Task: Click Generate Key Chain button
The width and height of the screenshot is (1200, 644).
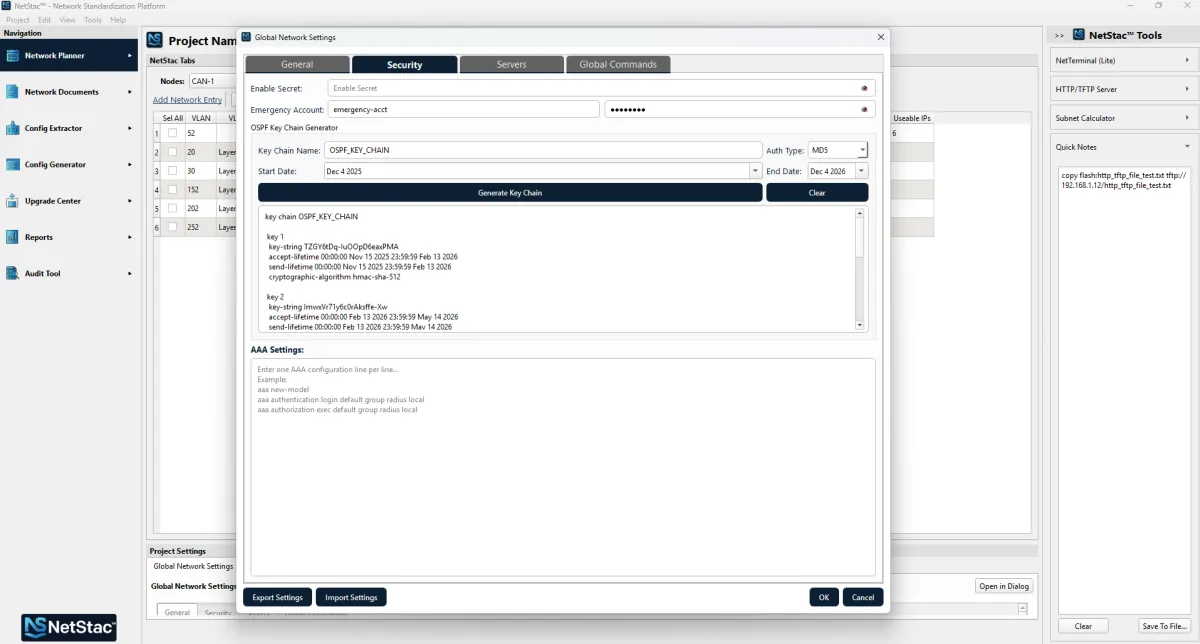Action: [x=510, y=192]
